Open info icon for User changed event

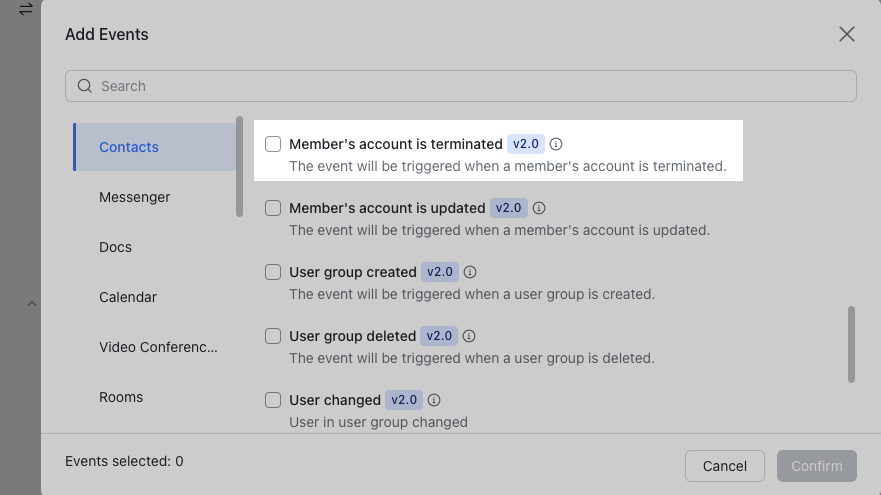point(434,401)
